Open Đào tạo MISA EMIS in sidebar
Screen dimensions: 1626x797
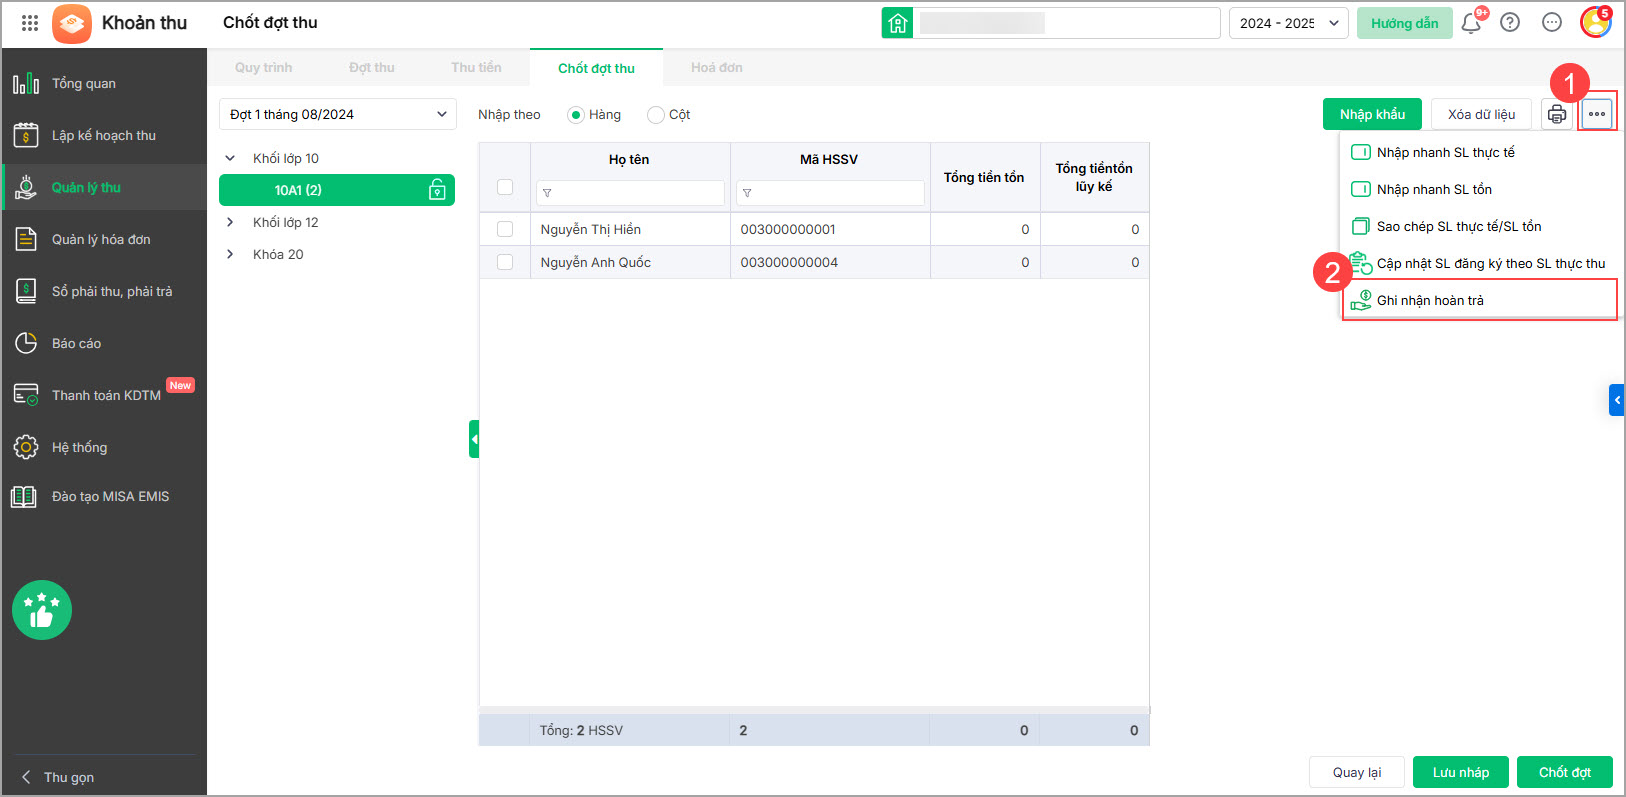[104, 496]
